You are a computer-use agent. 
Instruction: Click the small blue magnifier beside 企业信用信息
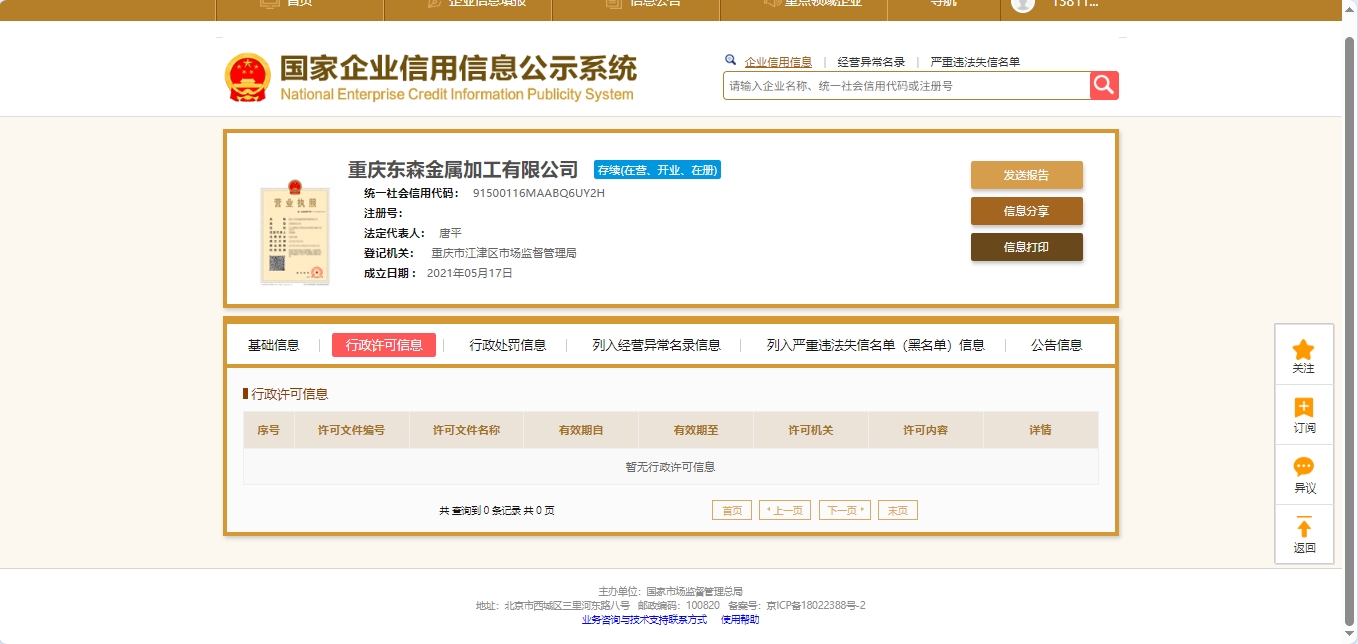coord(731,60)
